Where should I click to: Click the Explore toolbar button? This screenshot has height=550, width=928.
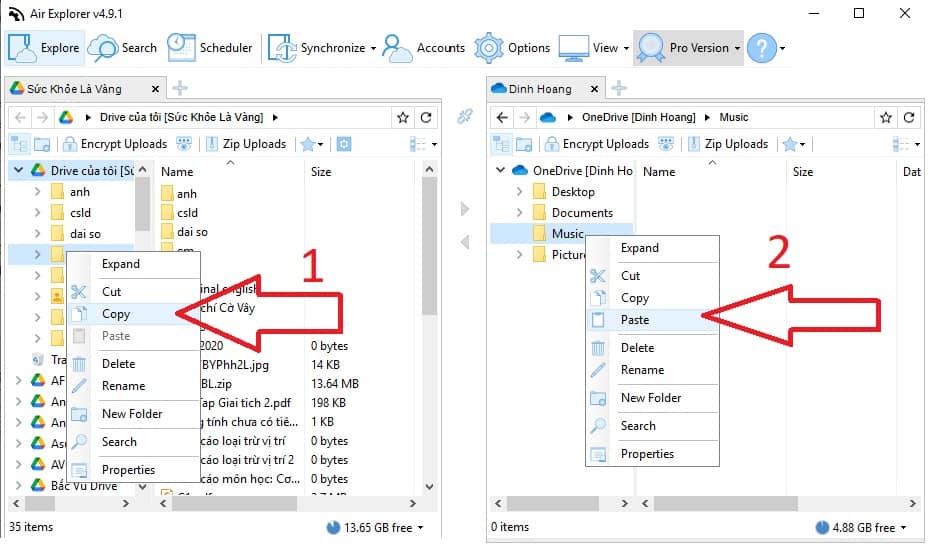[x=46, y=47]
